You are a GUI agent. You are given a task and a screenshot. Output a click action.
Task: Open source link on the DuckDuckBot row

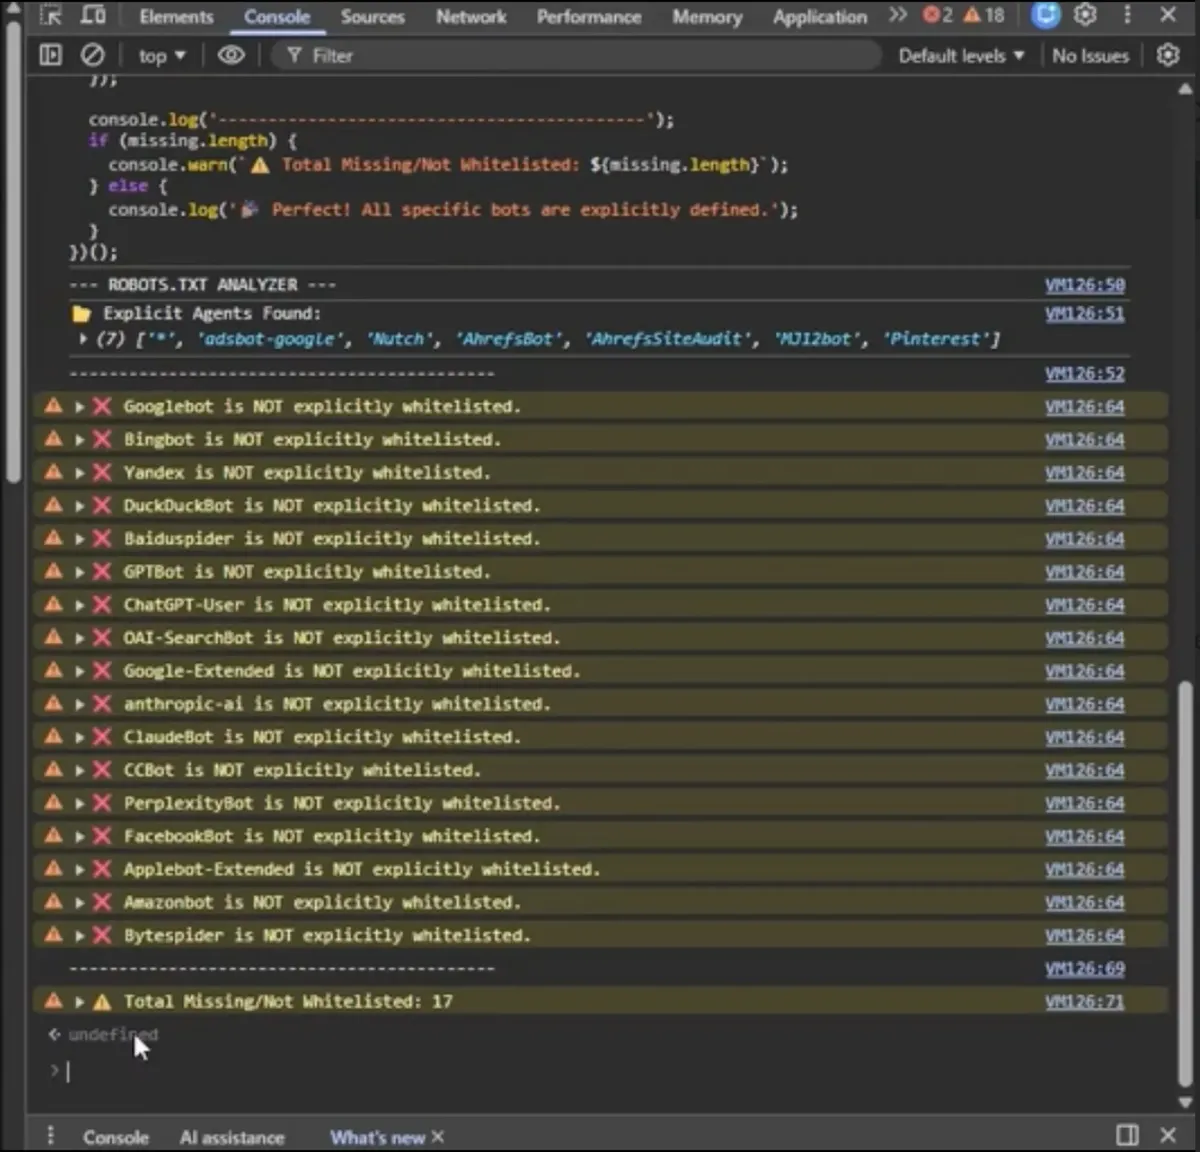point(1085,506)
